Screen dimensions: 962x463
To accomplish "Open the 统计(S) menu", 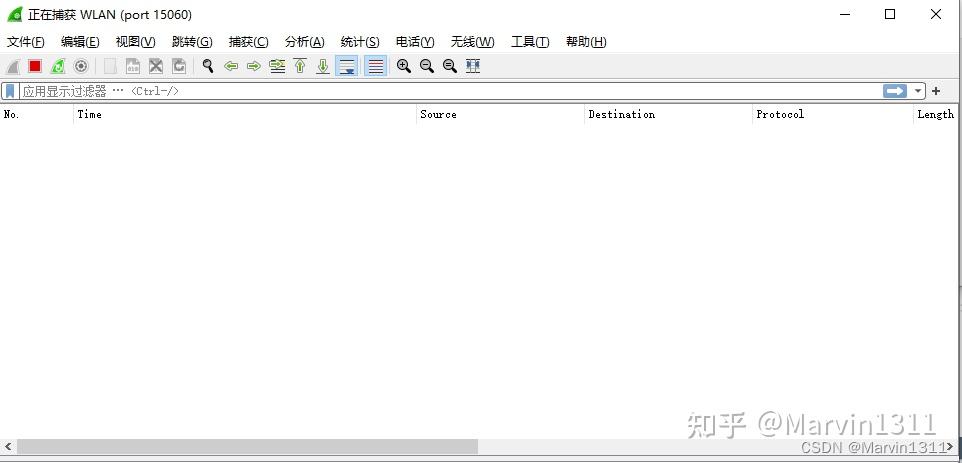I will click(360, 42).
